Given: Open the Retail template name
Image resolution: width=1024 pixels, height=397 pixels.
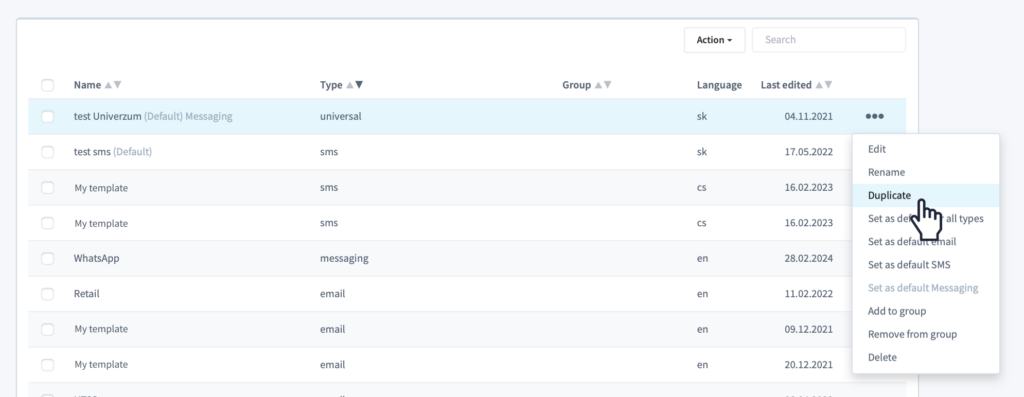Looking at the screenshot, I should [x=87, y=294].
